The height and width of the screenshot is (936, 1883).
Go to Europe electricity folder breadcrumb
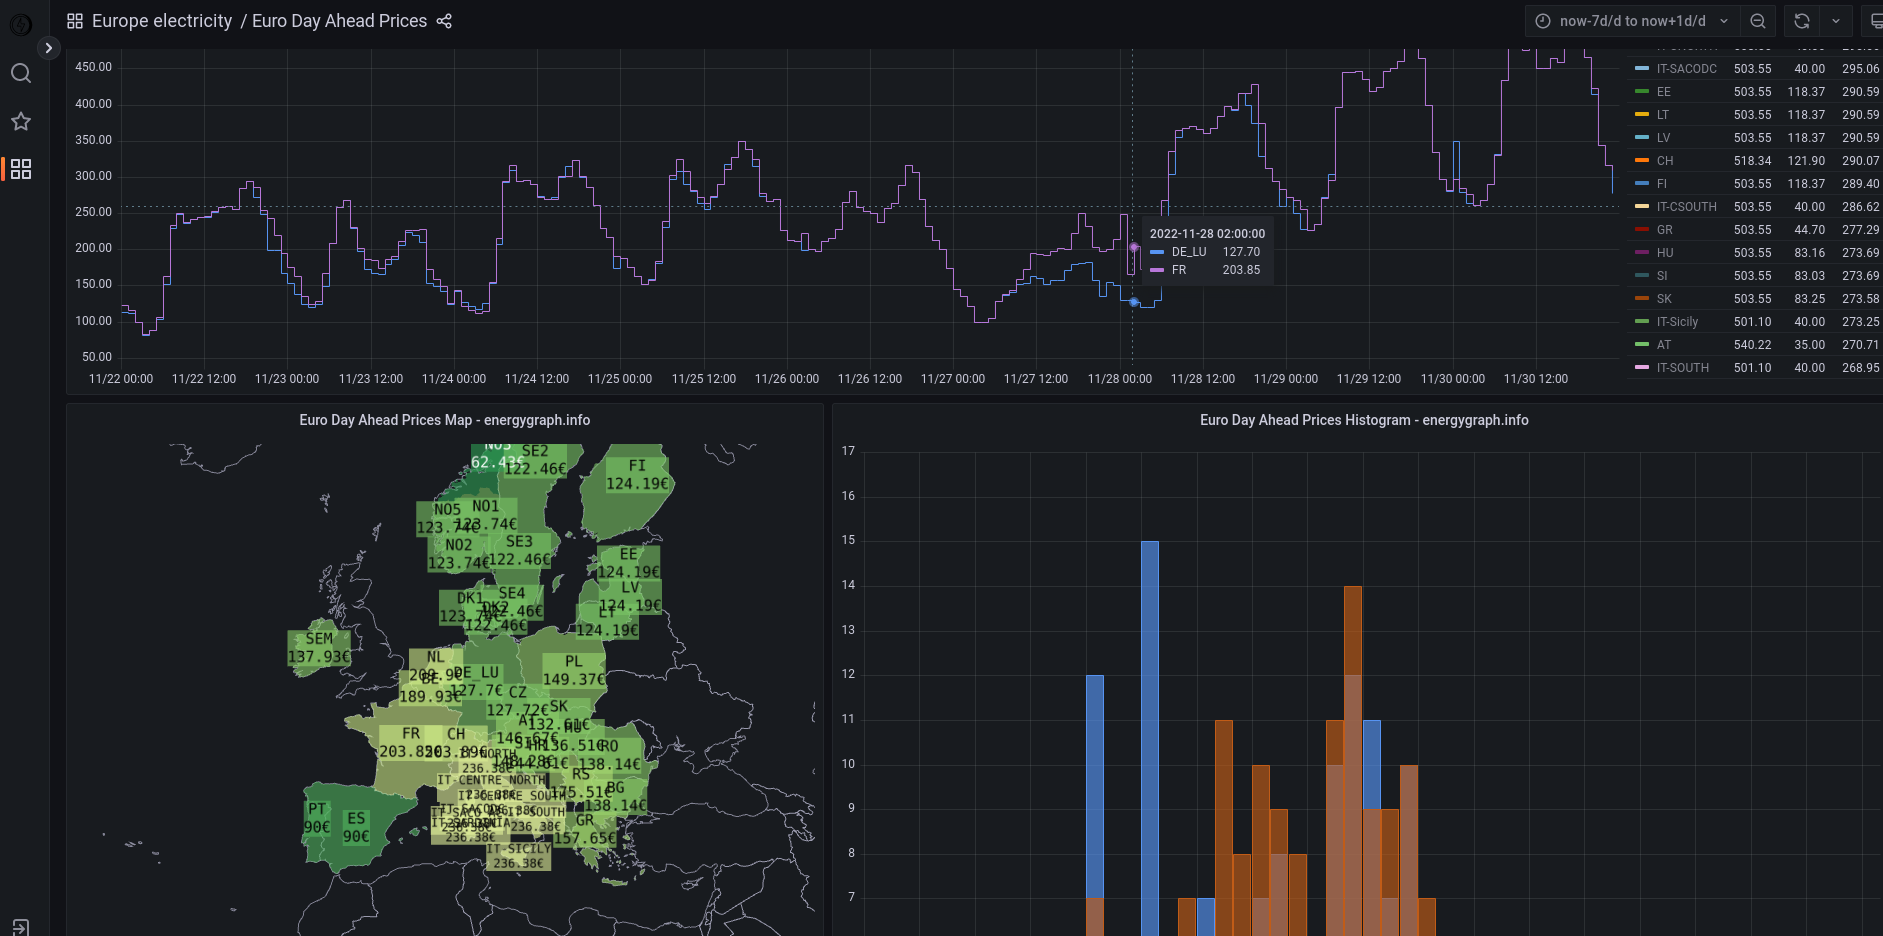click(162, 21)
